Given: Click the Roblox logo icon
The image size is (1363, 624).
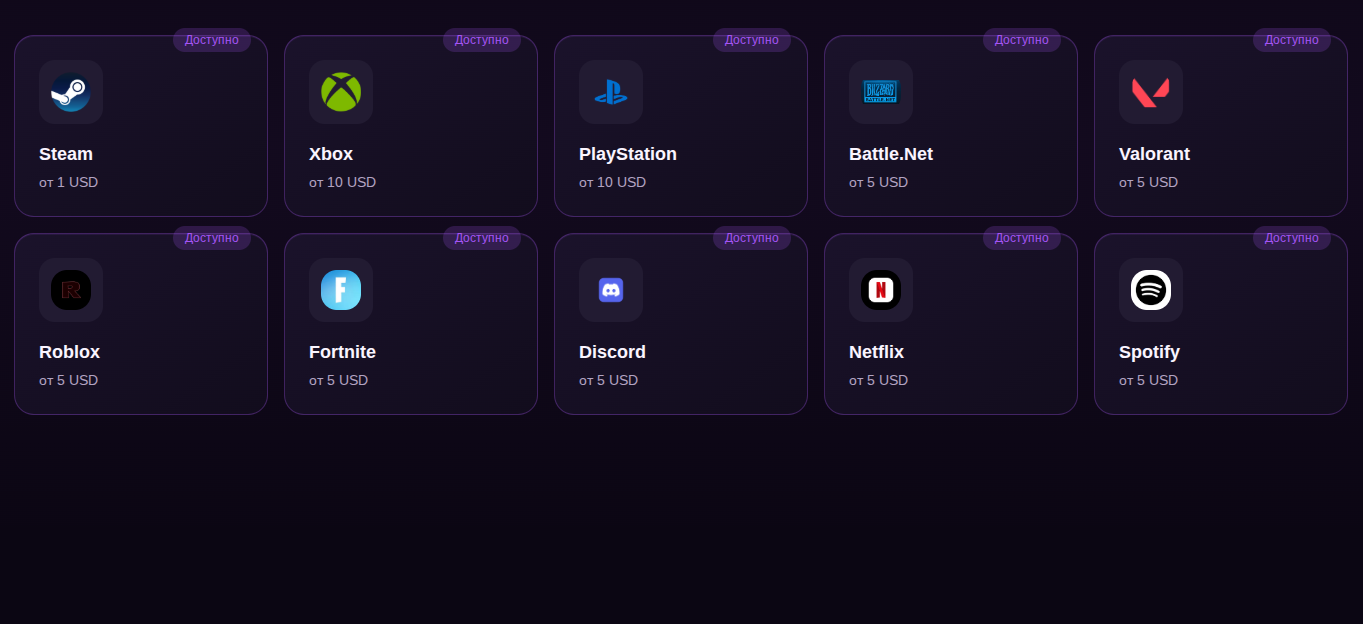Looking at the screenshot, I should click(71, 290).
